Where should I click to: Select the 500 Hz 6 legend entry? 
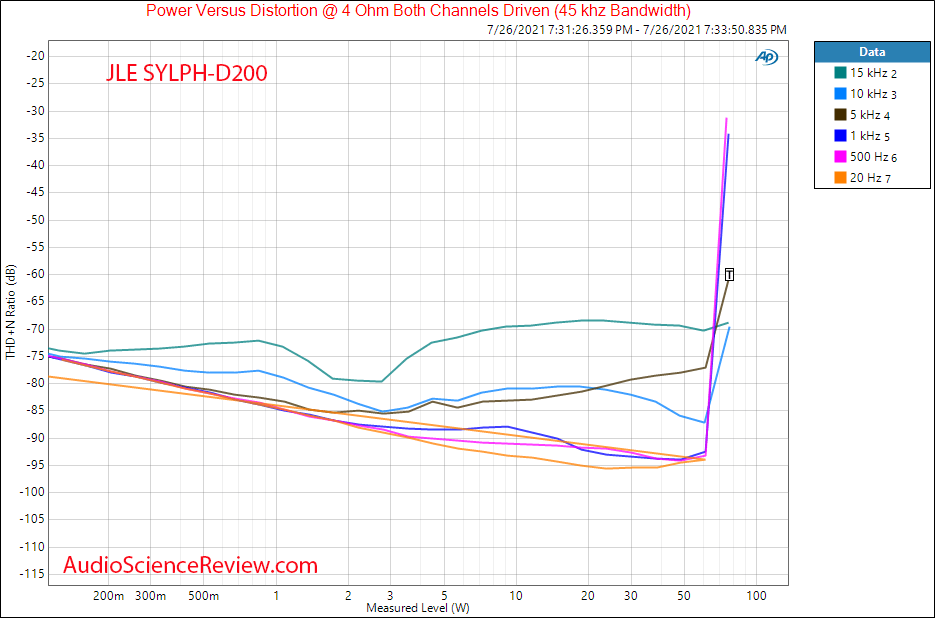pyautogui.click(x=866, y=157)
